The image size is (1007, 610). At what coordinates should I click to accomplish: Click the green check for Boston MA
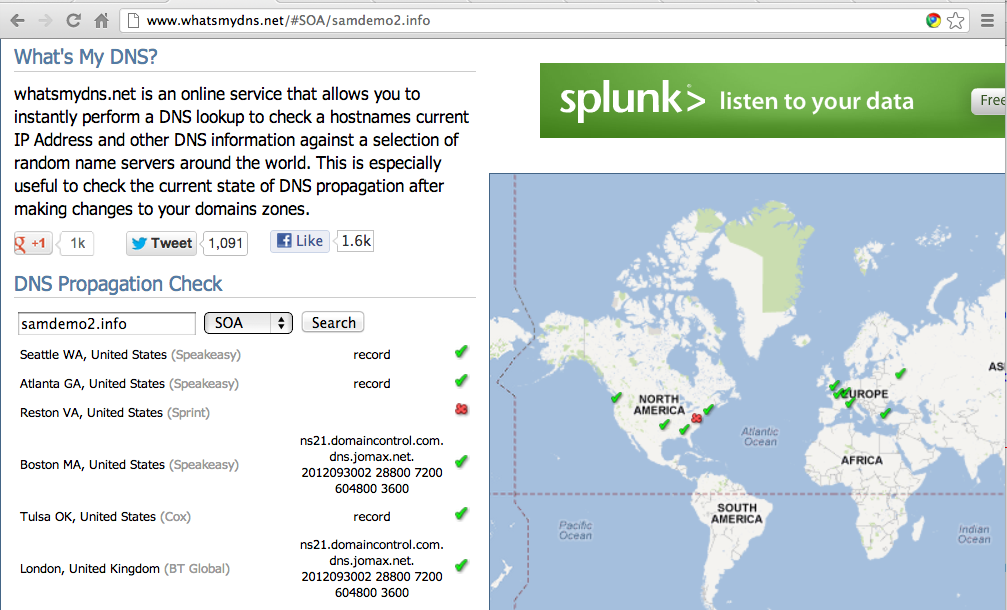pyautogui.click(x=461, y=461)
